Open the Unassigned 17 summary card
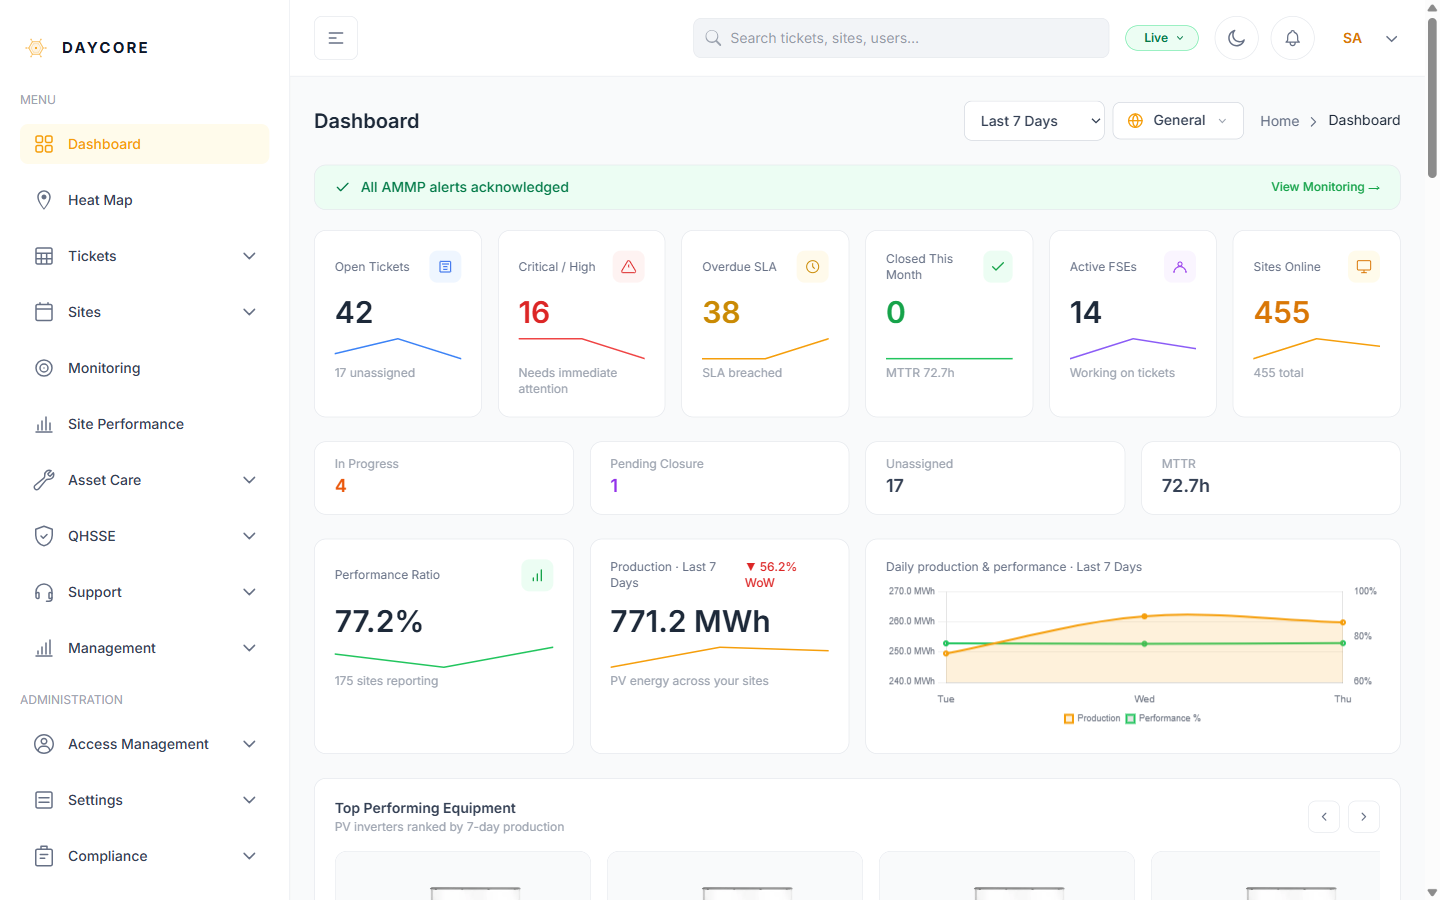This screenshot has height=900, width=1440. point(995,478)
